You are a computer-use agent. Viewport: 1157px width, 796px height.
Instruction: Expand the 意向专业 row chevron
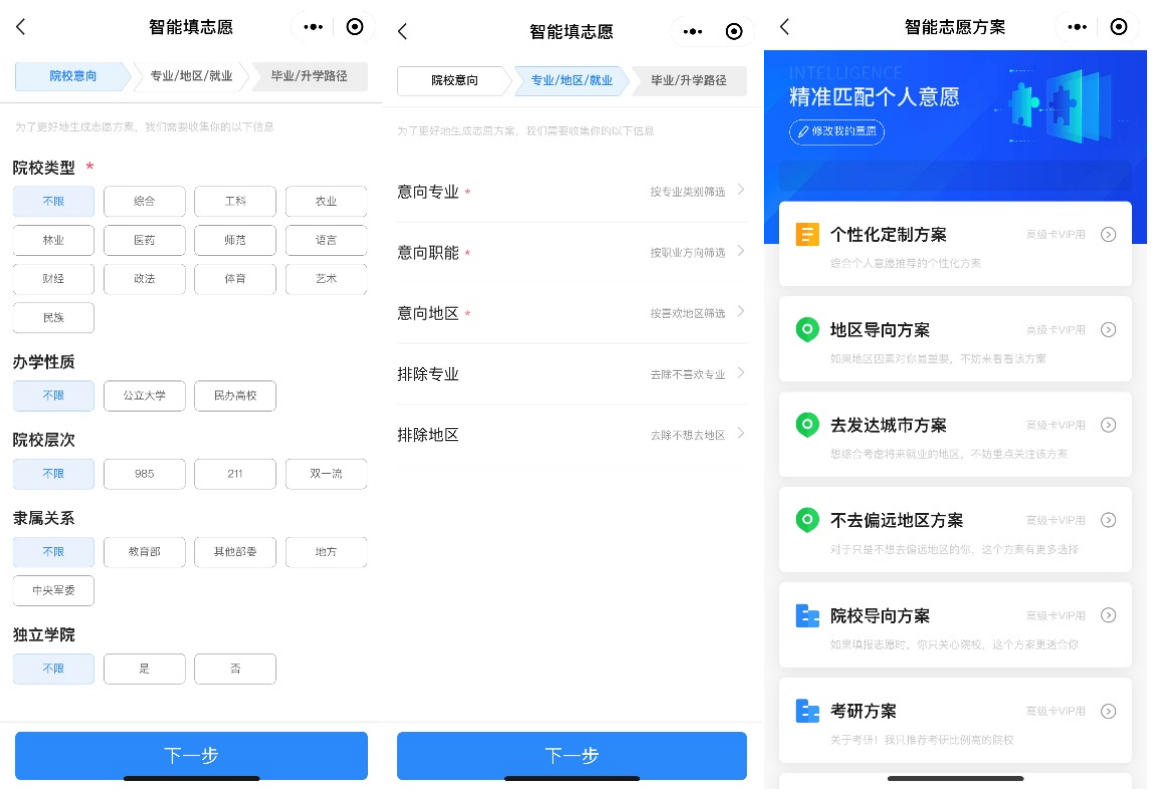click(x=741, y=190)
